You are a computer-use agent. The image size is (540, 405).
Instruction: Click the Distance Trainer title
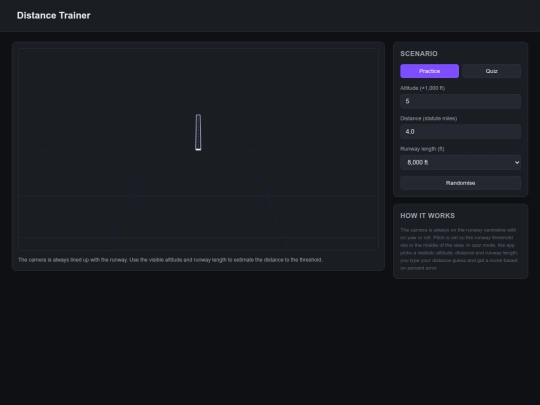click(54, 15)
